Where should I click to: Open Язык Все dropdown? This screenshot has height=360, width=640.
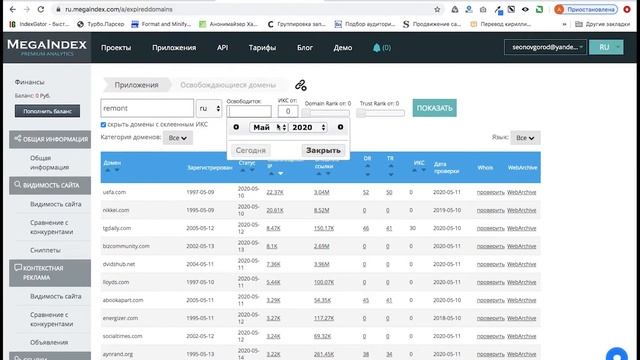pyautogui.click(x=525, y=138)
